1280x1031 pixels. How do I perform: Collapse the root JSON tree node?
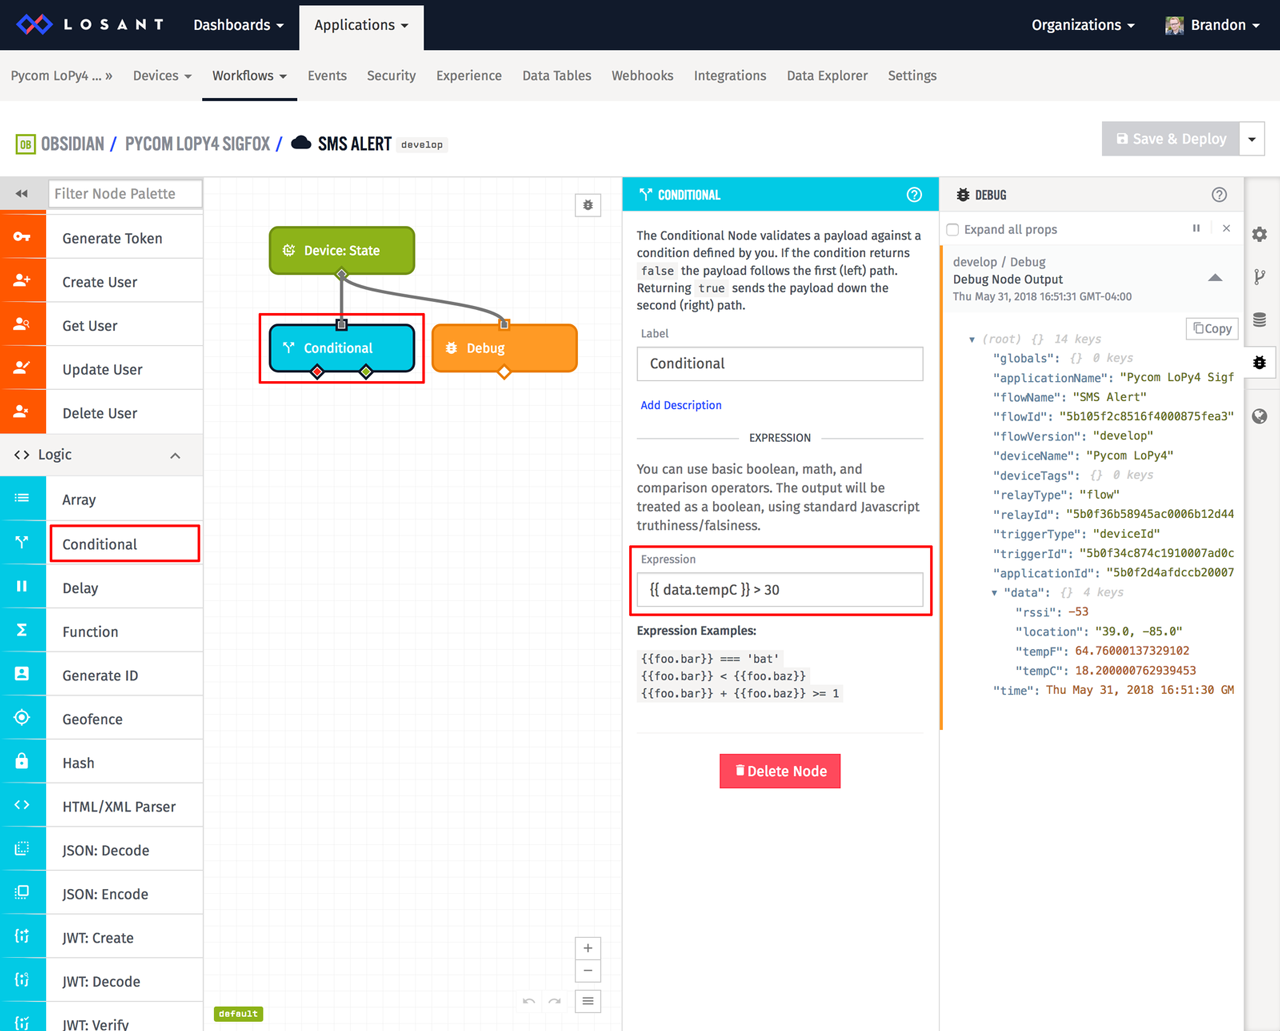(972, 340)
